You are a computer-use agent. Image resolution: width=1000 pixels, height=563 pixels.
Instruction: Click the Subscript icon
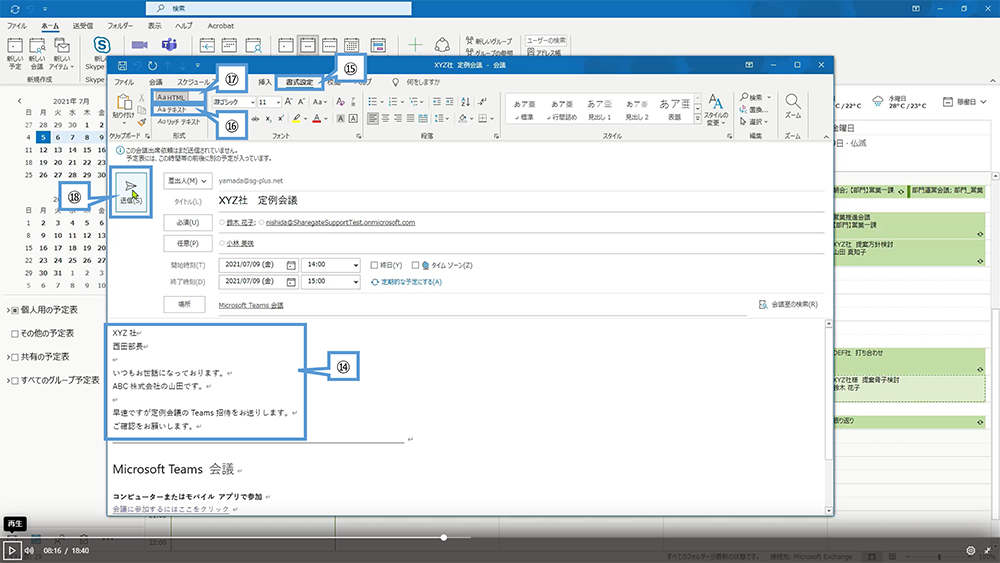(268, 119)
